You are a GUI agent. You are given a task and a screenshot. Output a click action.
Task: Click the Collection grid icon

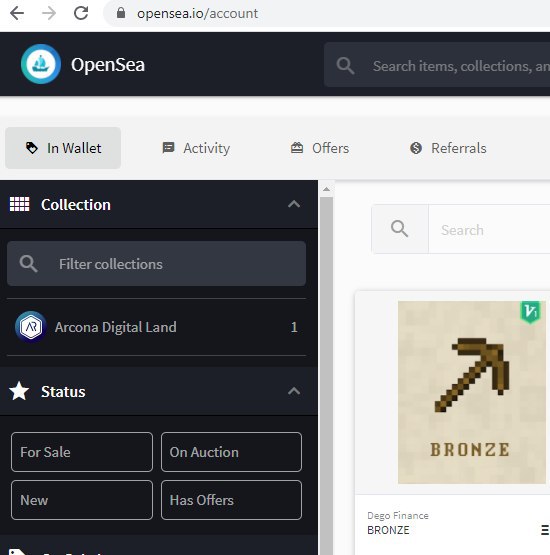coord(19,204)
